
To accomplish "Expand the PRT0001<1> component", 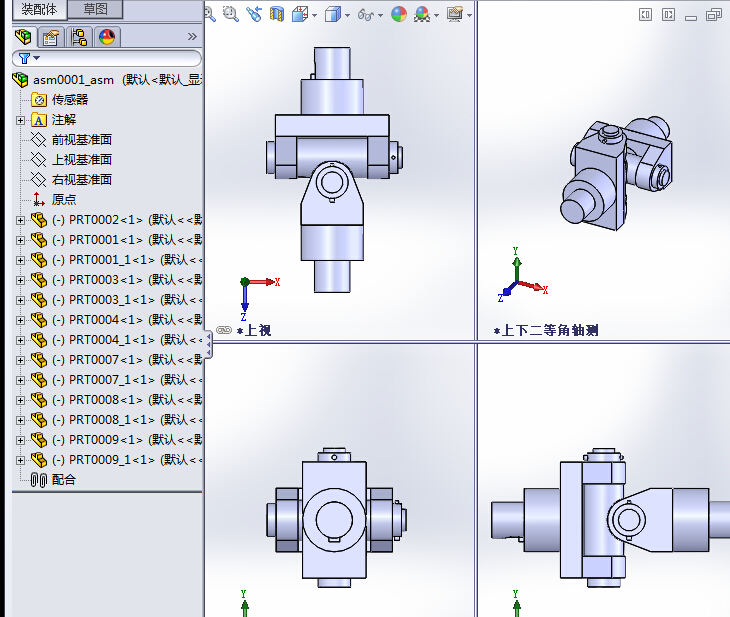I will tap(20, 240).
